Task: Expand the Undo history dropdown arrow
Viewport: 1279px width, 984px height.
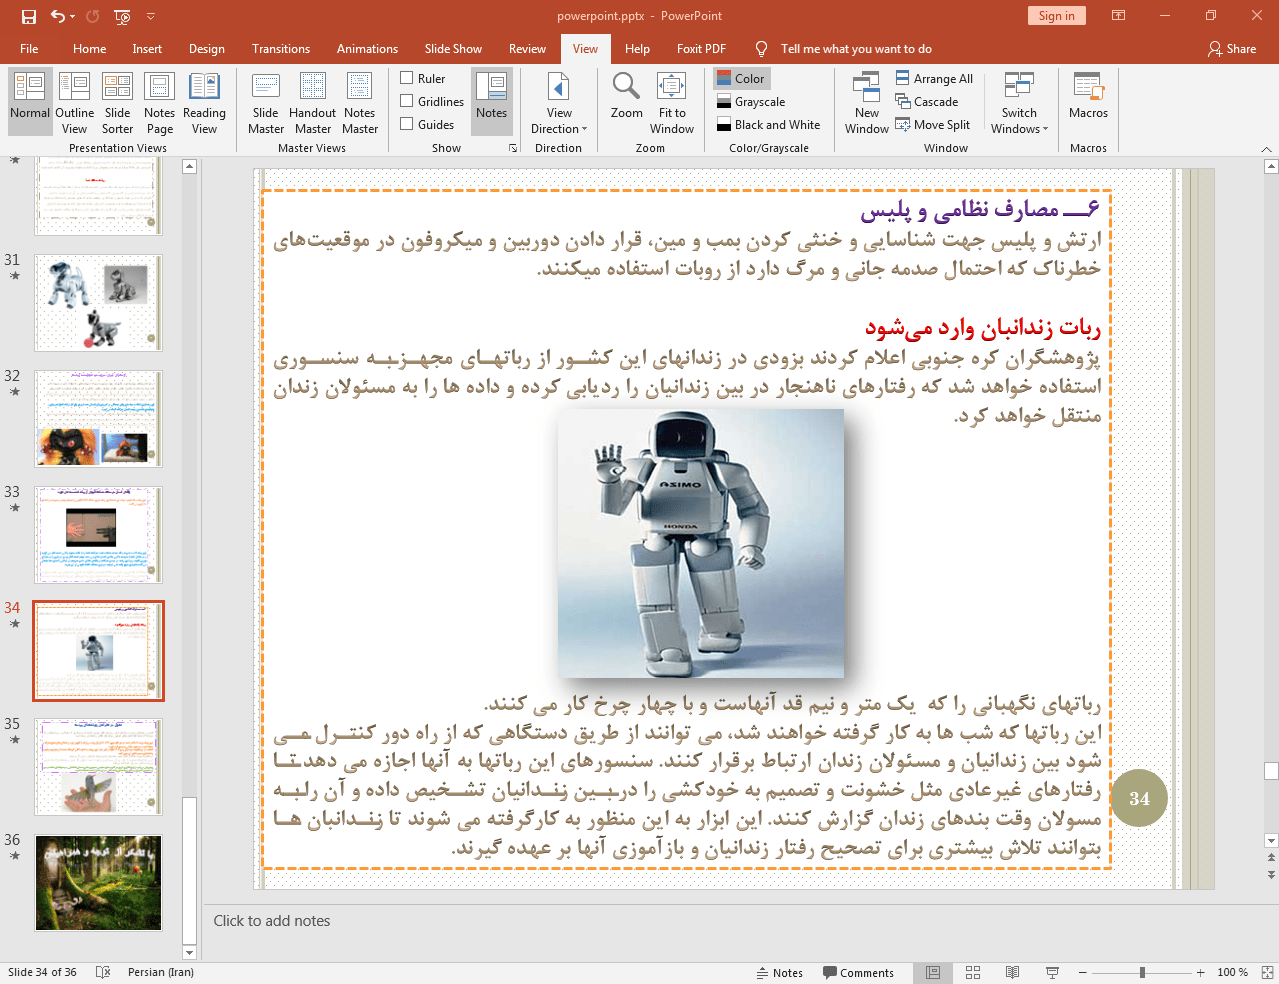Action: pyautogui.click(x=73, y=16)
